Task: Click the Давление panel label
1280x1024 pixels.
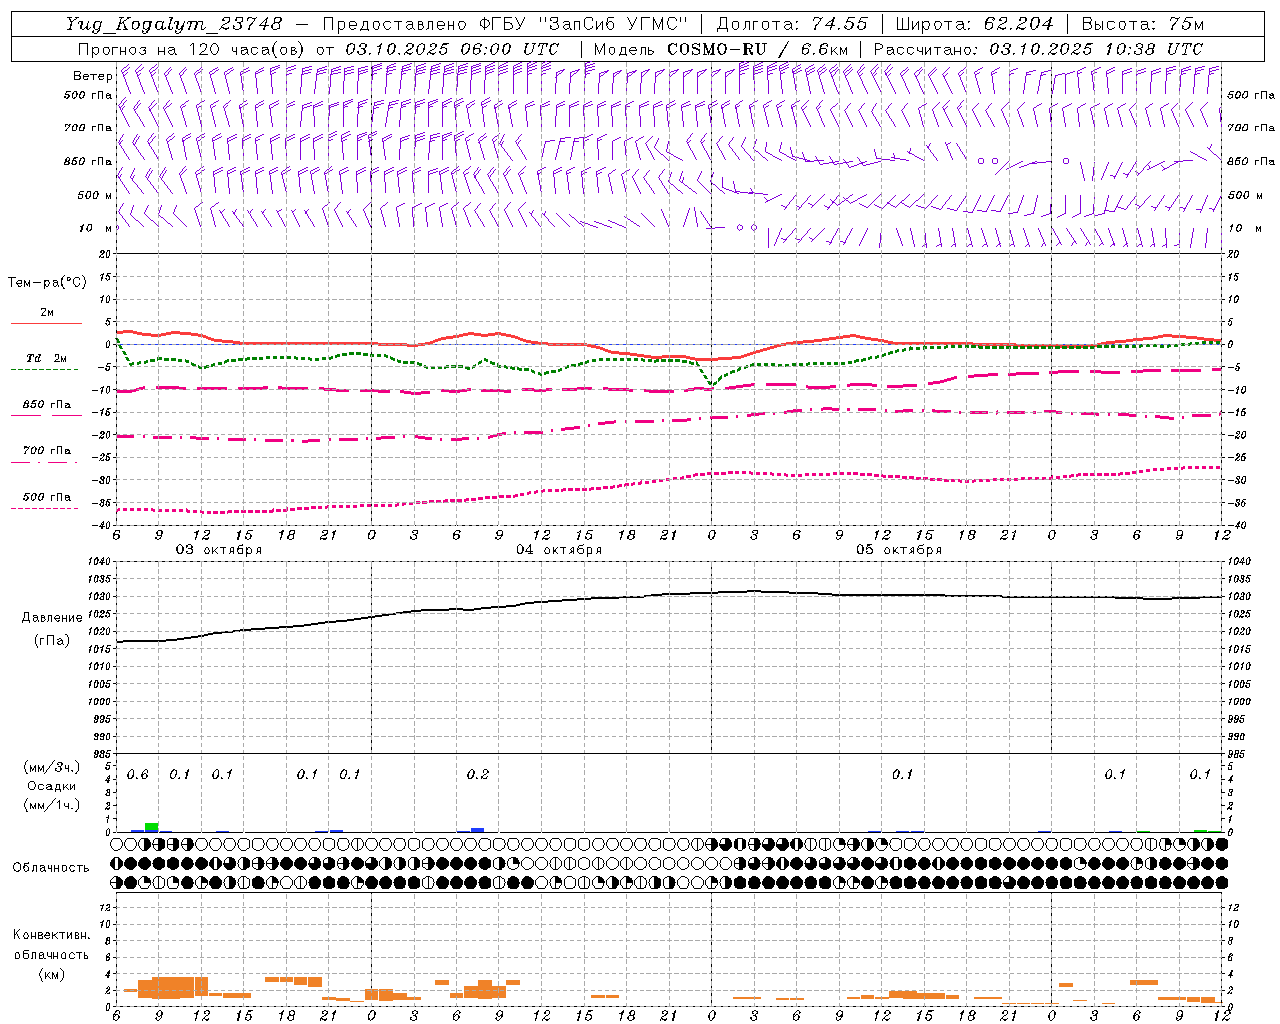Action: 52,618
